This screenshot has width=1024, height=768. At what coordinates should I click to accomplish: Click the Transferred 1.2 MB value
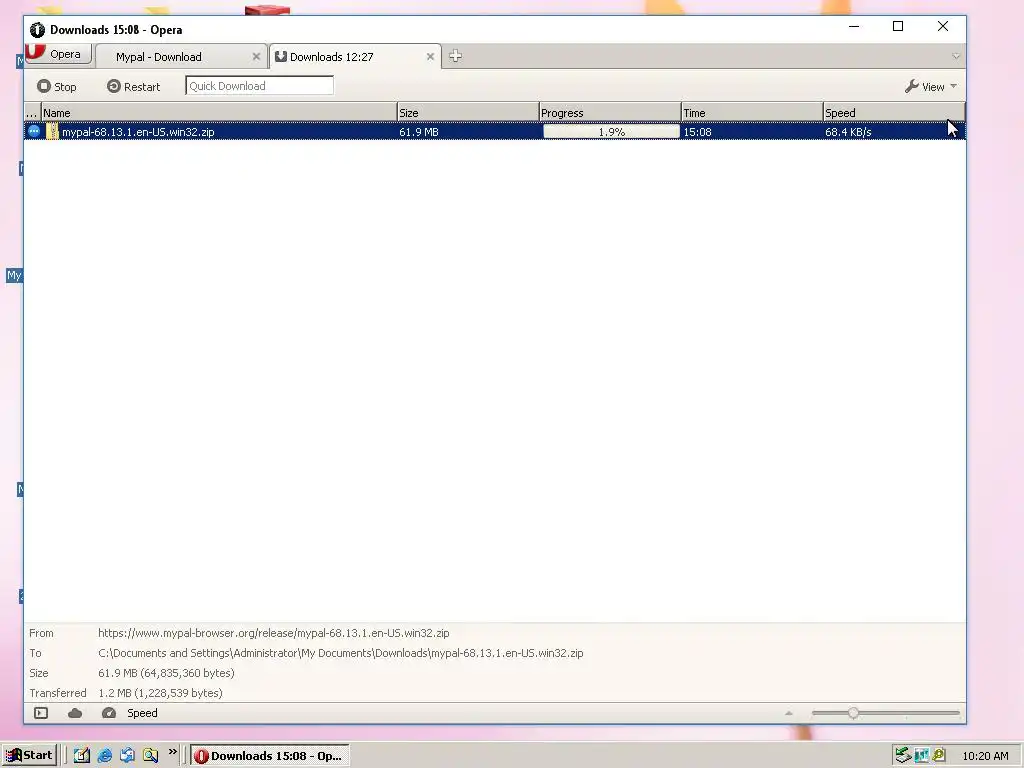(161, 693)
